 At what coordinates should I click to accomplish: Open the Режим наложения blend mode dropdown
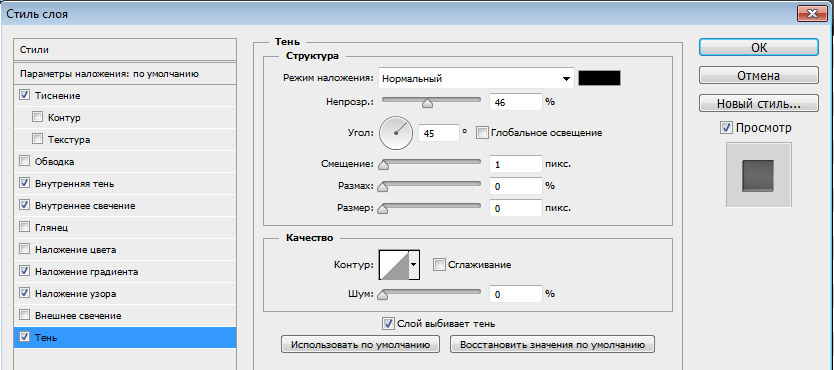(x=477, y=79)
